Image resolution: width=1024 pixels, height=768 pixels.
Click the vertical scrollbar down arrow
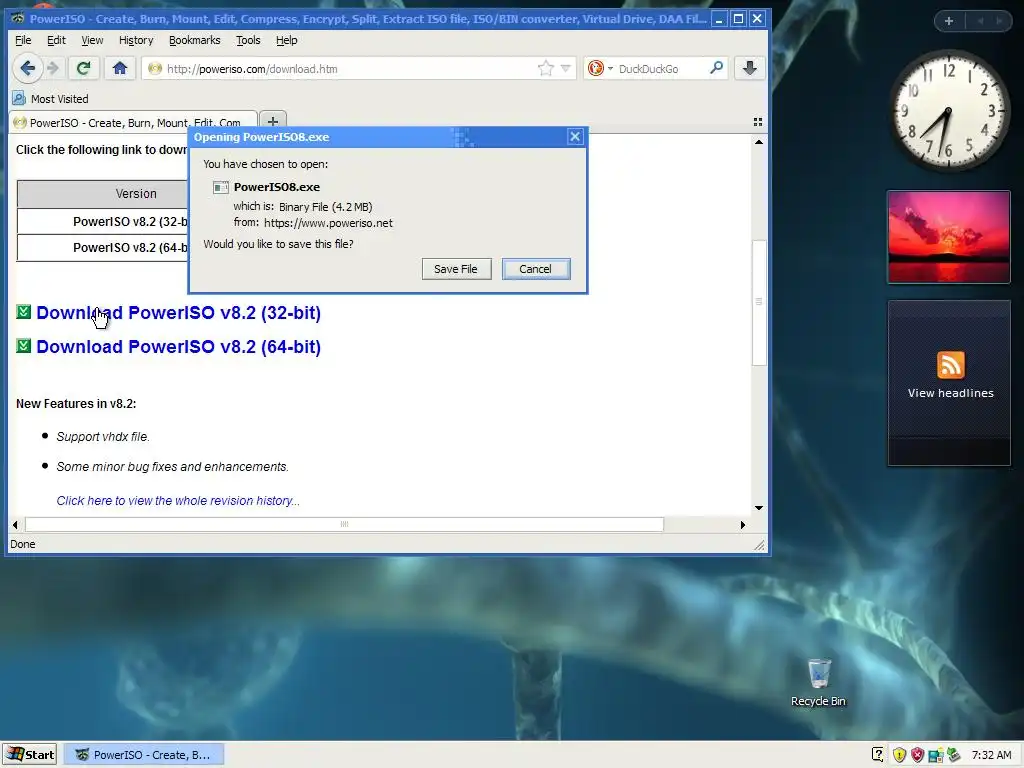[759, 507]
